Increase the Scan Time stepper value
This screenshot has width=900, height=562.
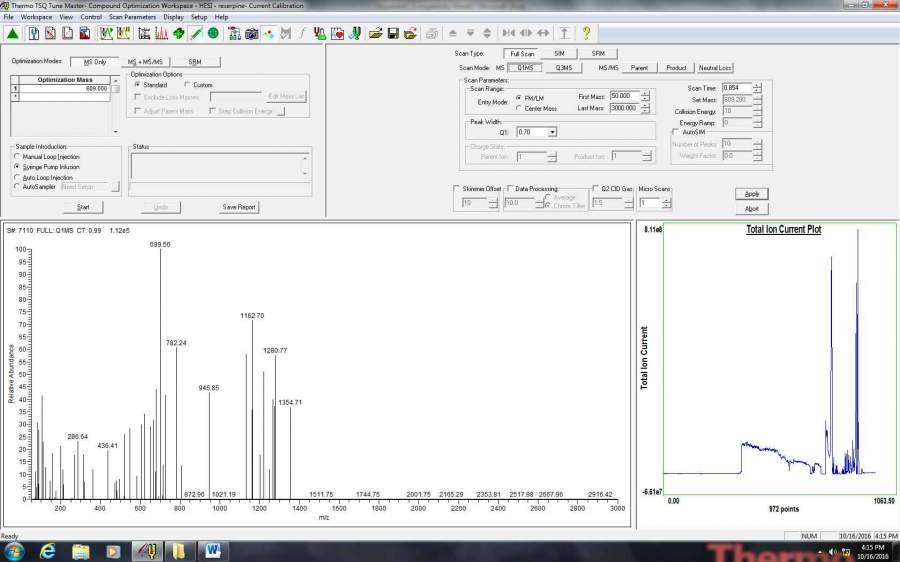pos(757,85)
